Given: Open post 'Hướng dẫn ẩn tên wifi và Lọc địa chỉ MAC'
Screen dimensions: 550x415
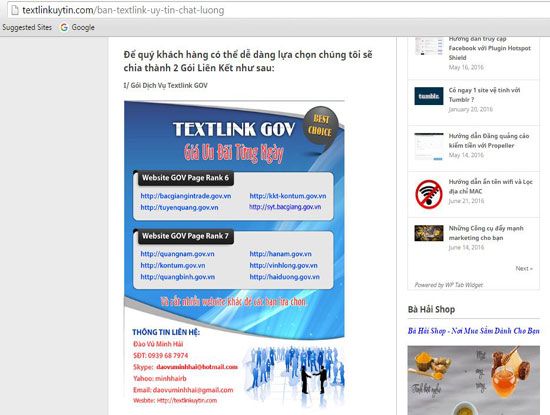Looking at the screenshot, I should click(490, 186).
